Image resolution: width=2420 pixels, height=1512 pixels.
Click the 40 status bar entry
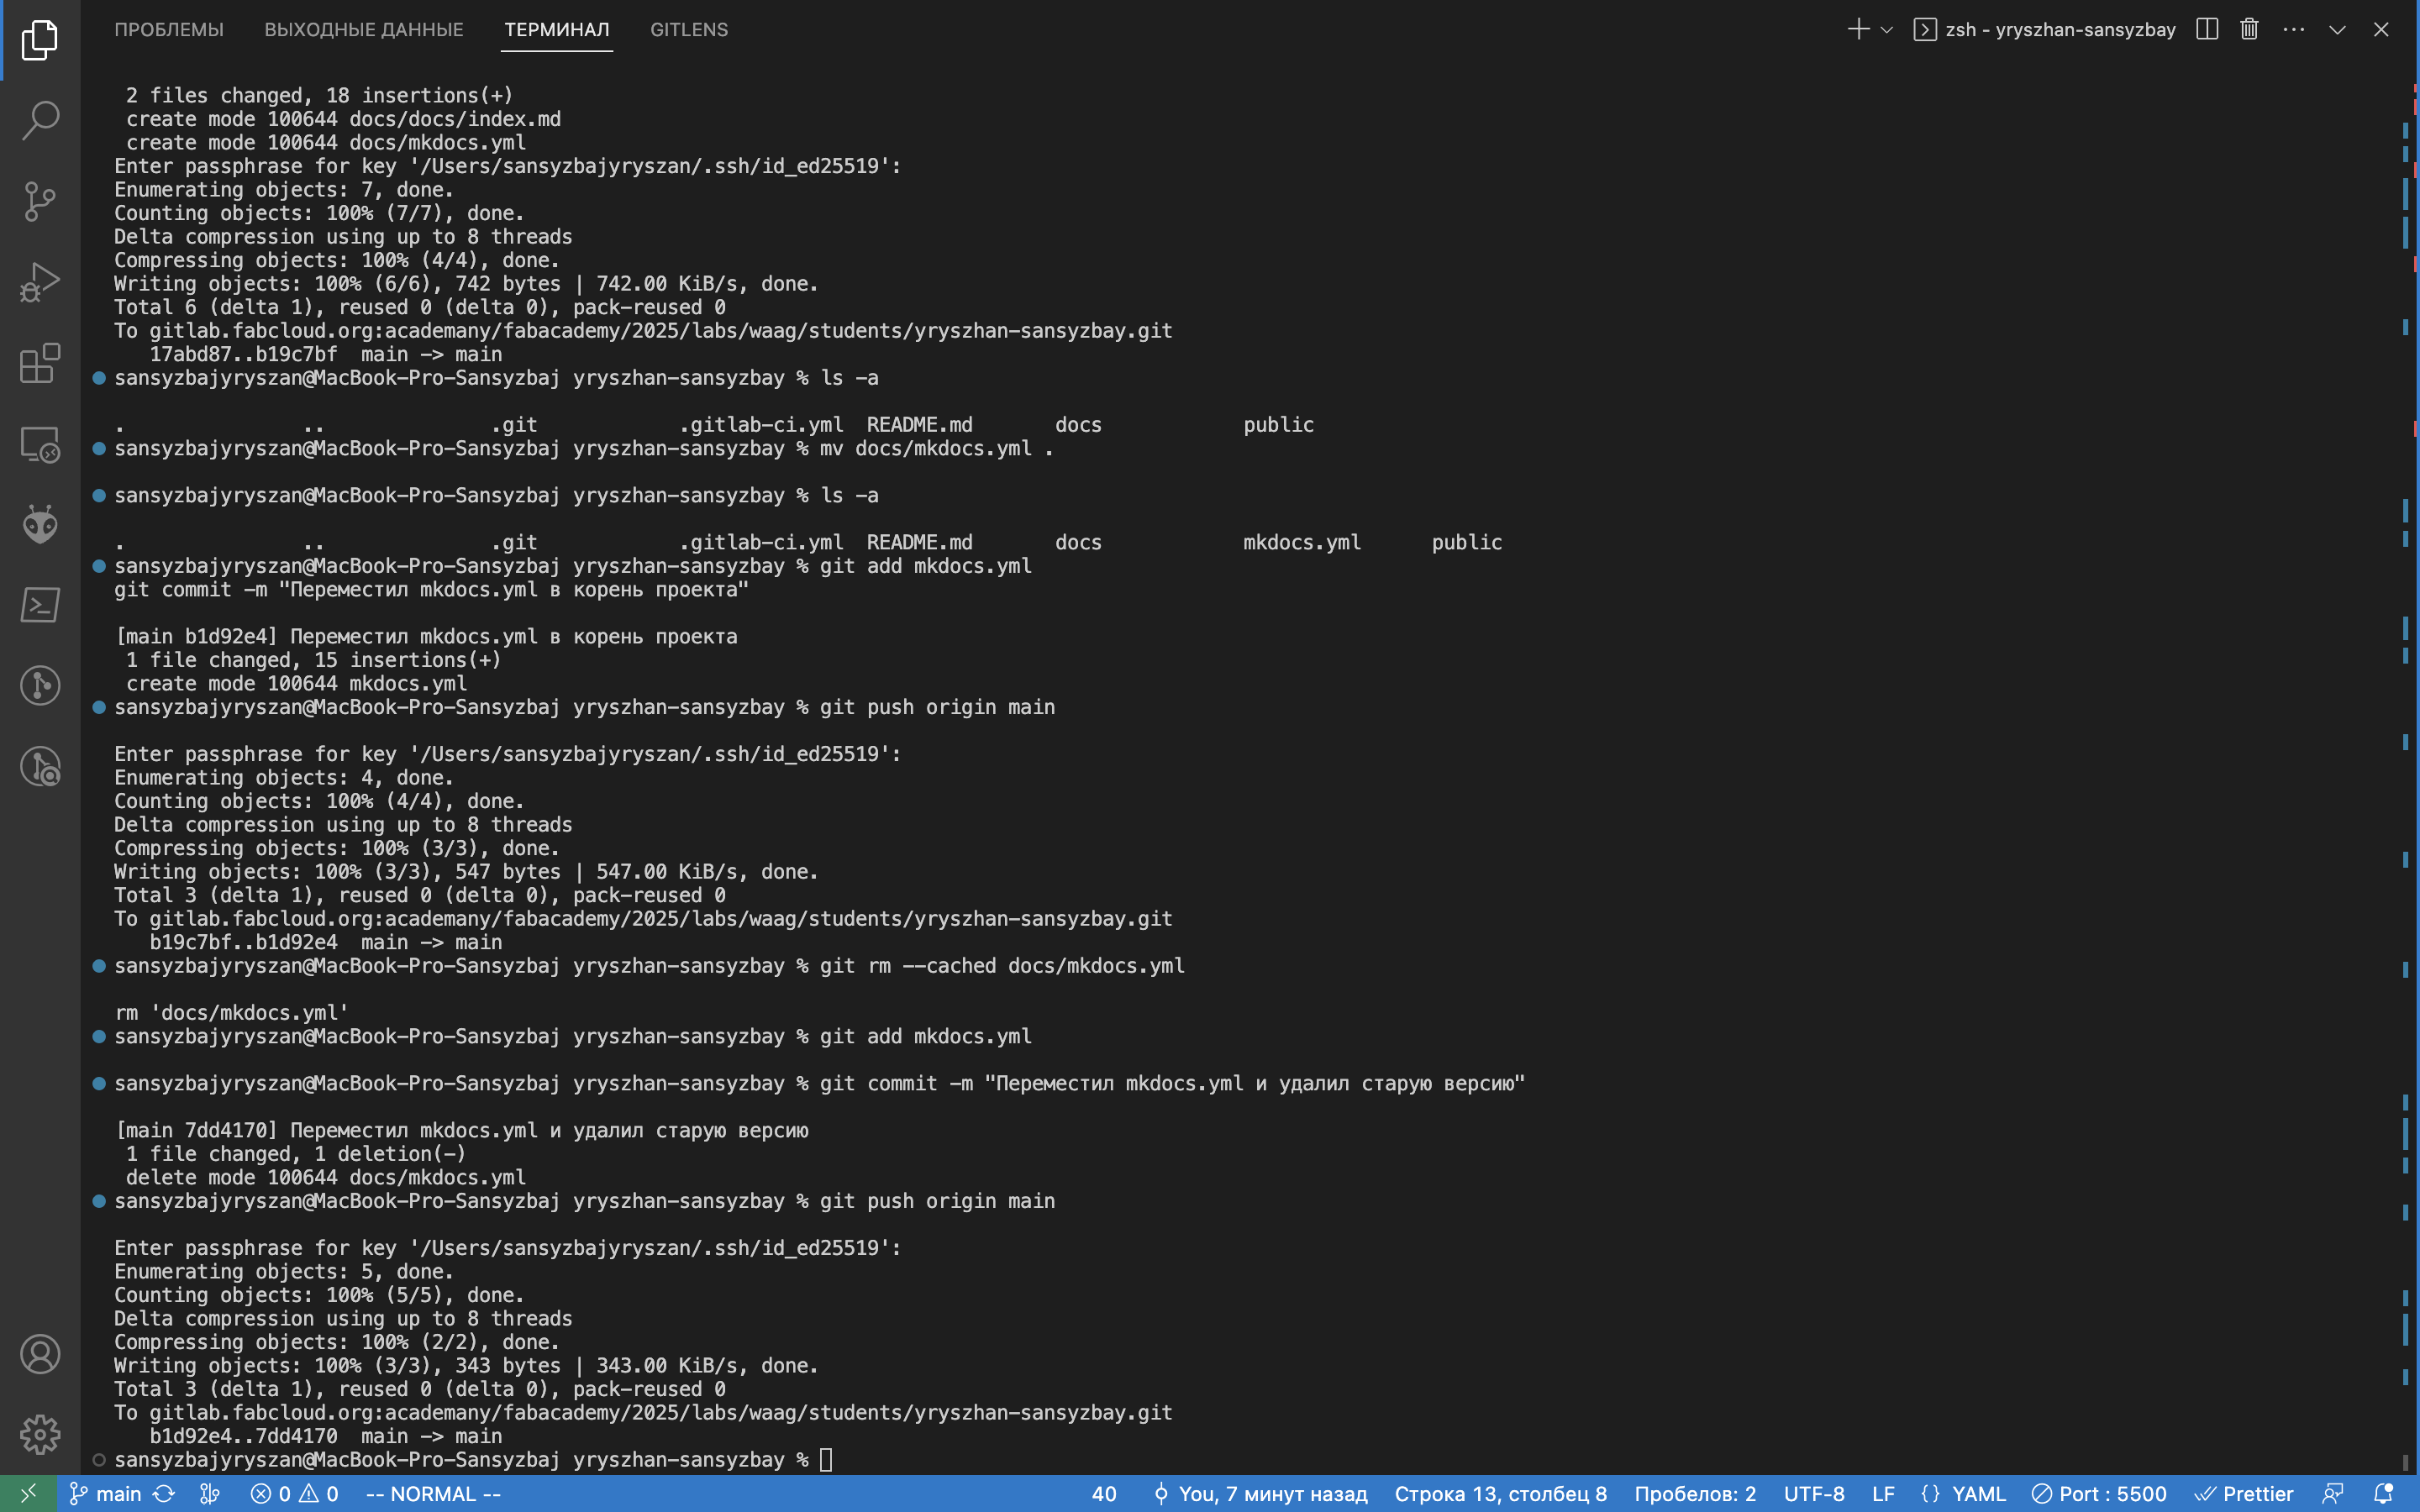1104,1493
